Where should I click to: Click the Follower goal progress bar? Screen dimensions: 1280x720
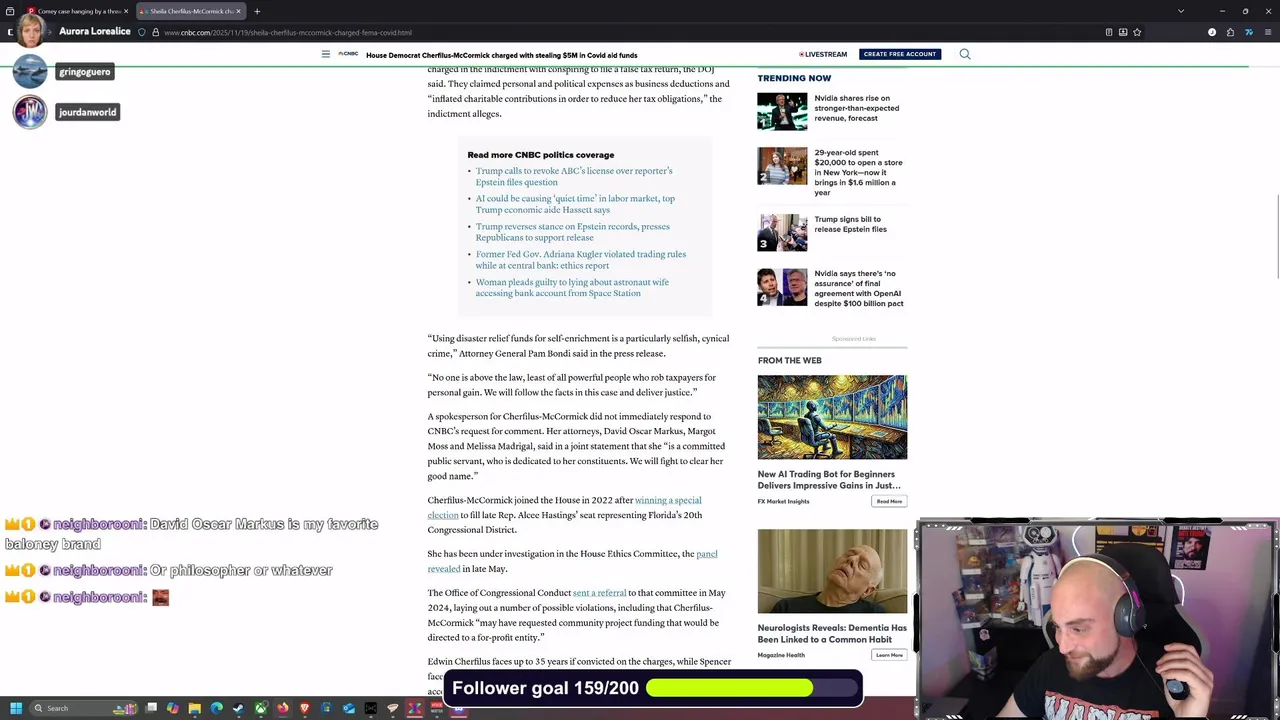[753, 688]
